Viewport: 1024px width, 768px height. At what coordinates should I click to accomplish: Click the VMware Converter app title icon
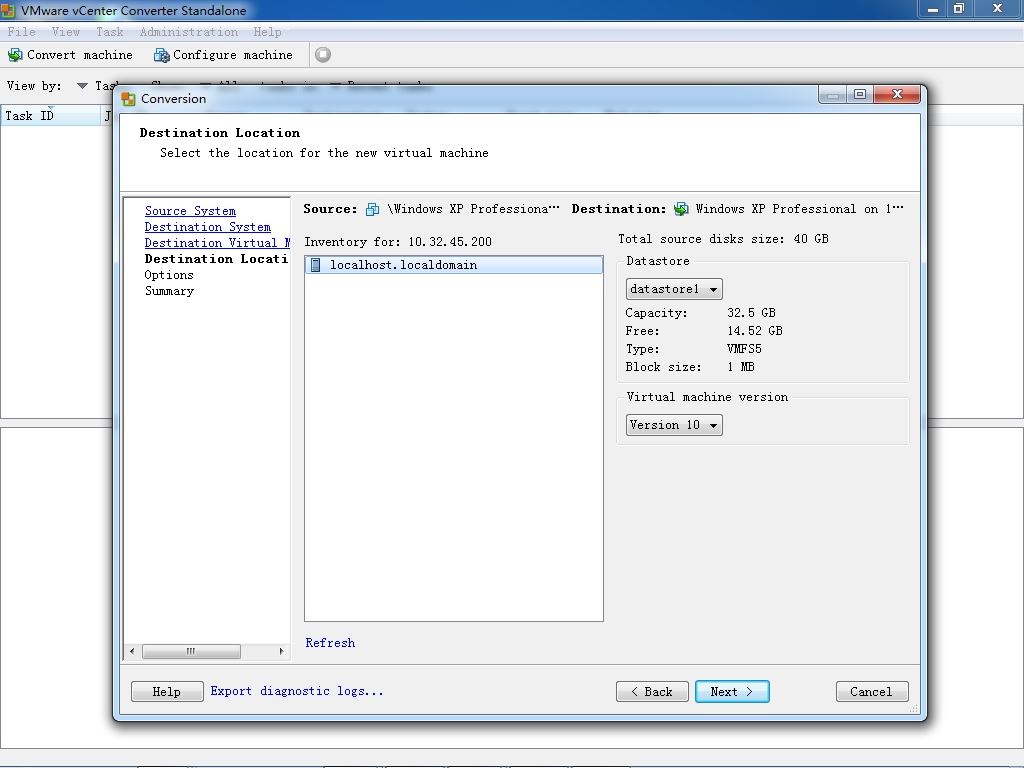click(8, 10)
